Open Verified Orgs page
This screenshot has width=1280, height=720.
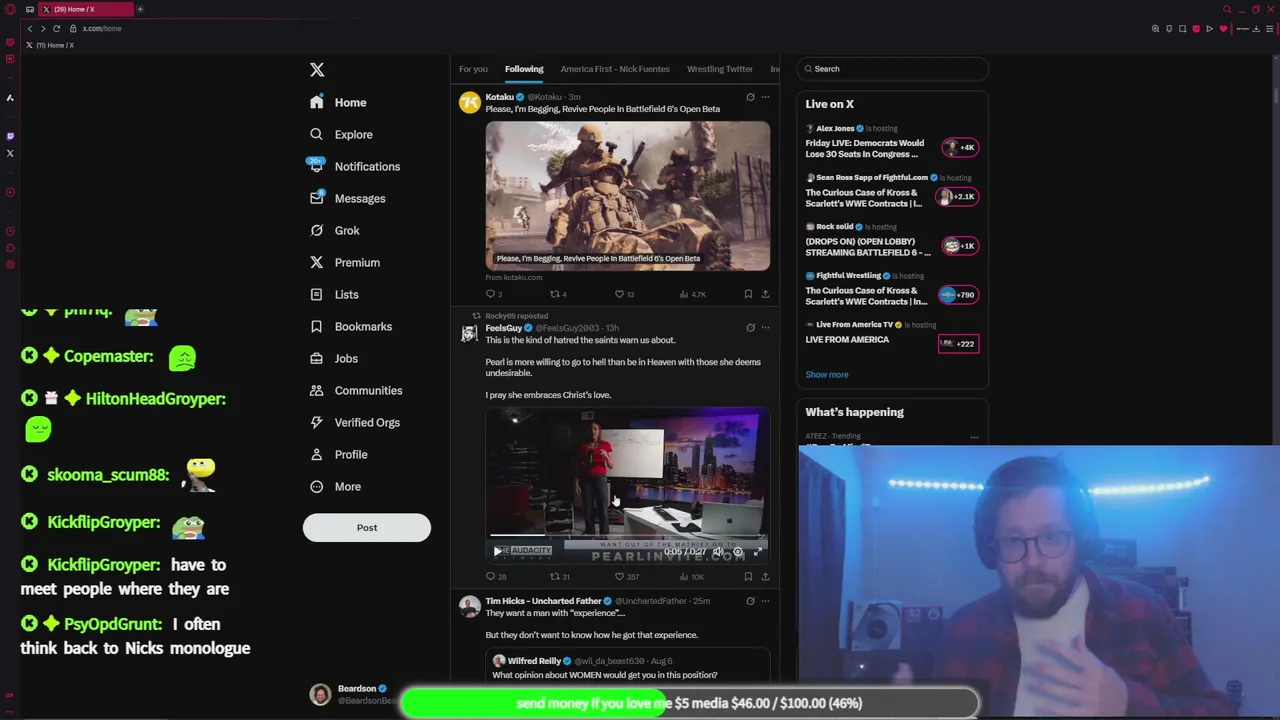(355, 422)
